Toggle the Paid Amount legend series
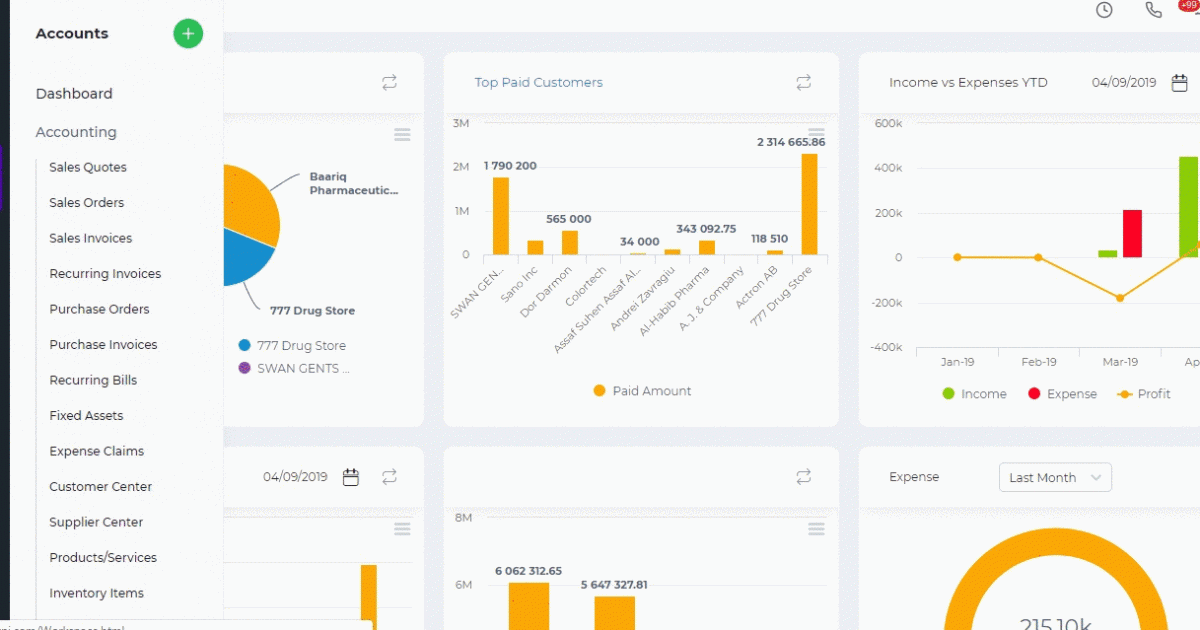 [642, 391]
